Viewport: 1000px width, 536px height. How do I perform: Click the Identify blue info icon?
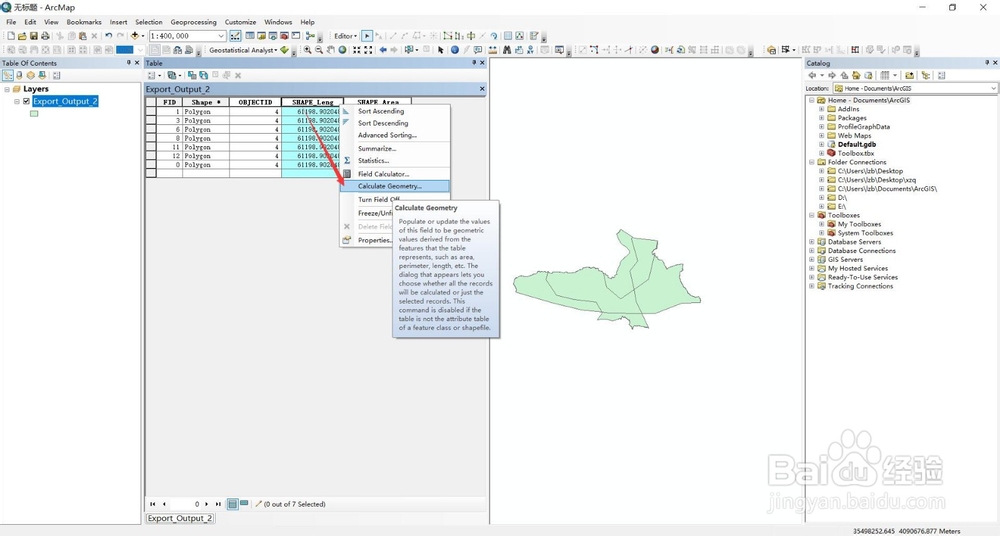pyautogui.click(x=455, y=50)
